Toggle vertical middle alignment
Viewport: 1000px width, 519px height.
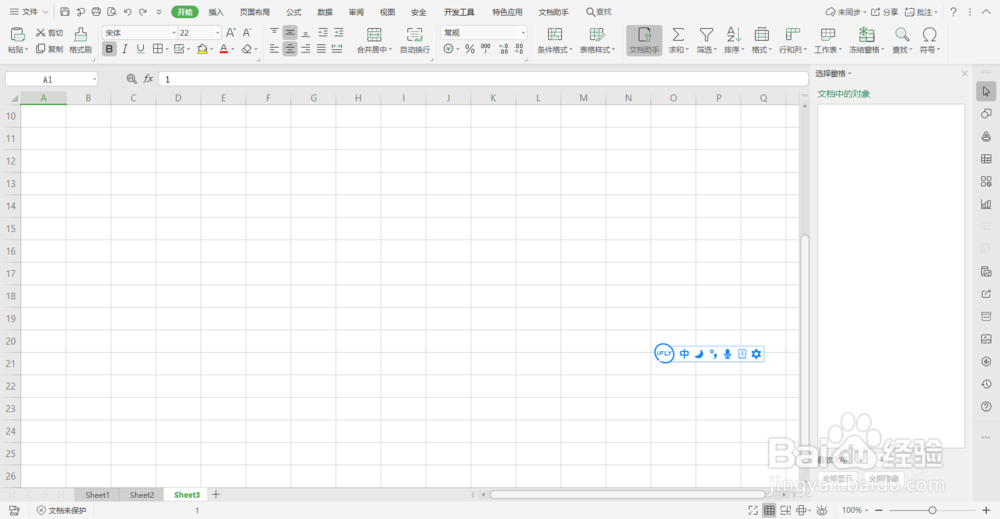[x=290, y=33]
